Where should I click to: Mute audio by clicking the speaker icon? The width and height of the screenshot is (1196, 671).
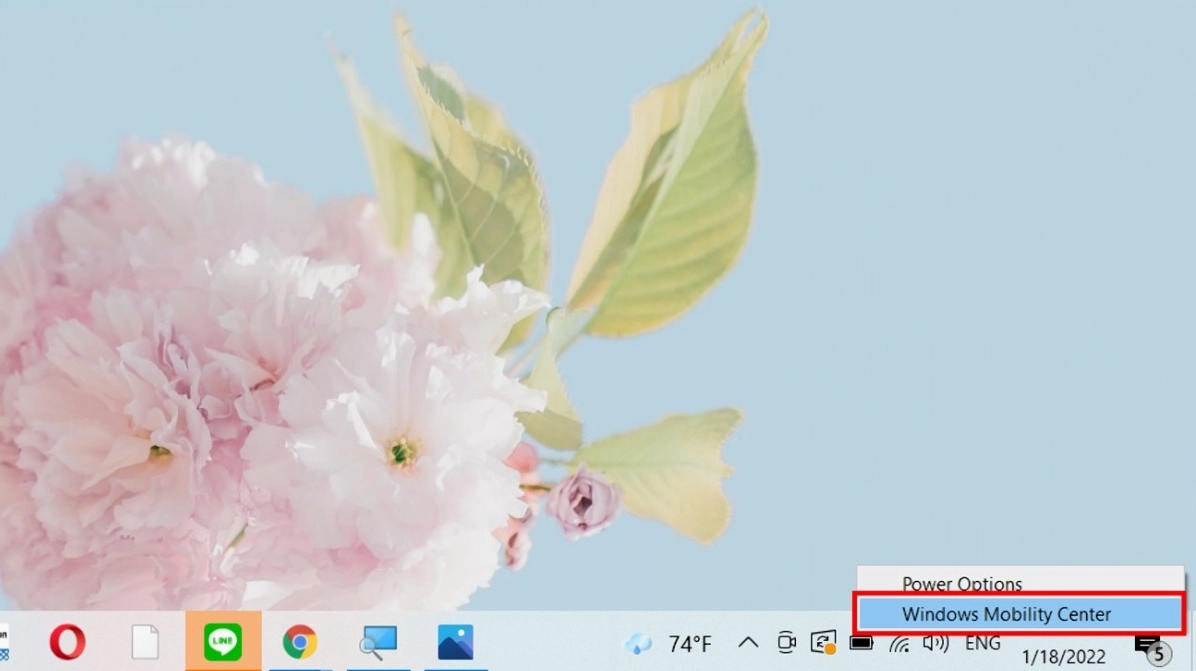935,645
